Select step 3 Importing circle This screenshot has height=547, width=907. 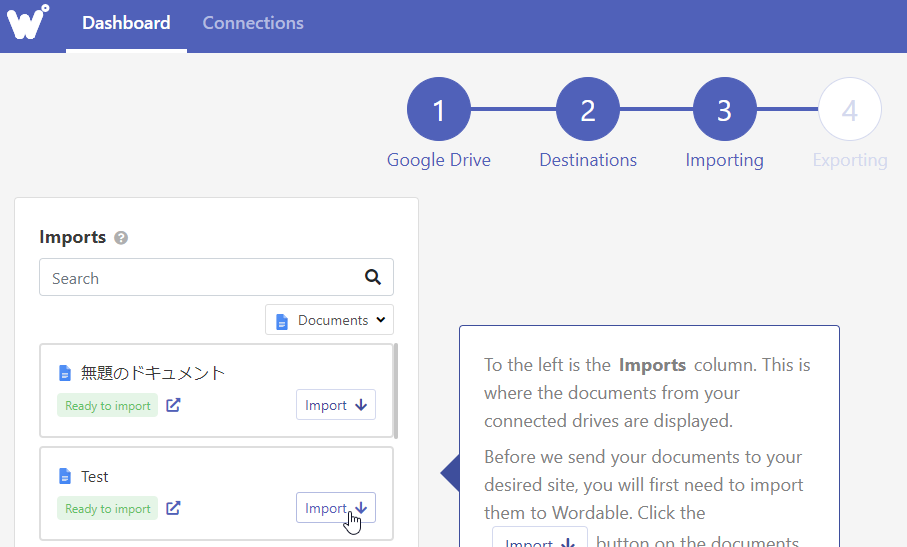pos(724,110)
